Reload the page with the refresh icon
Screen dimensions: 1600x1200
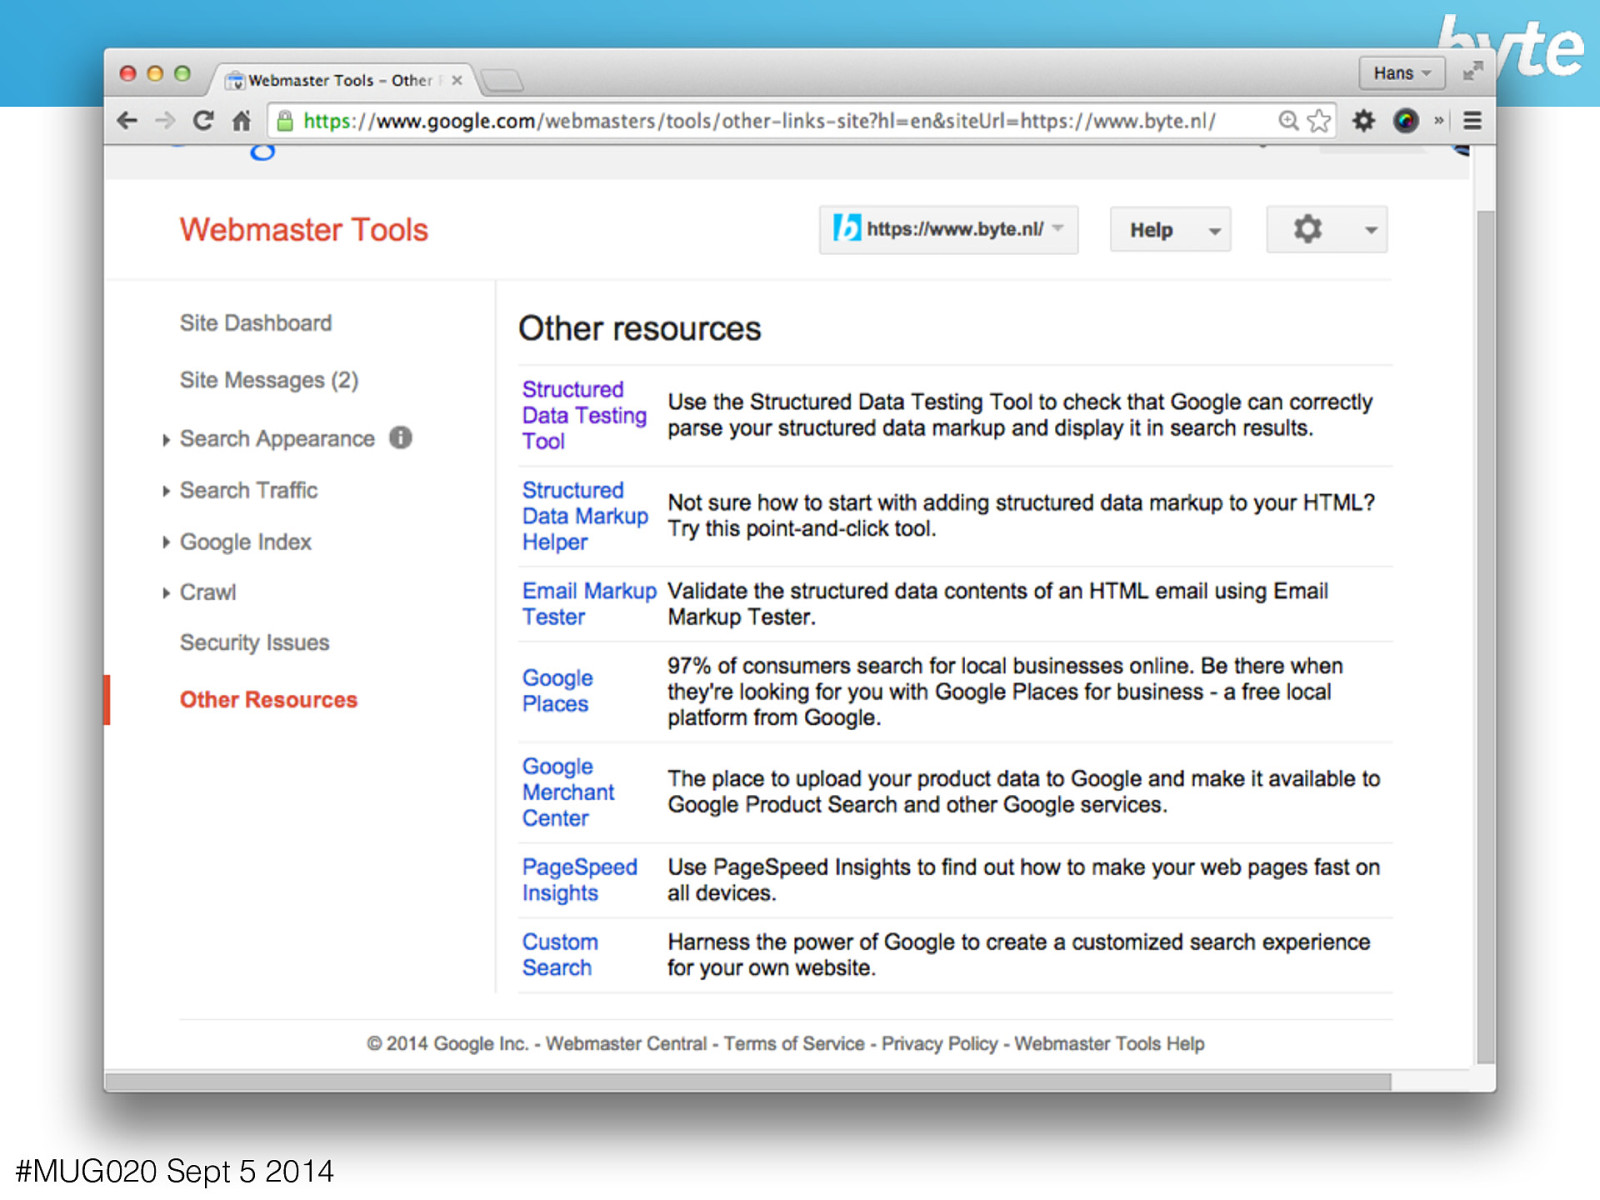203,121
